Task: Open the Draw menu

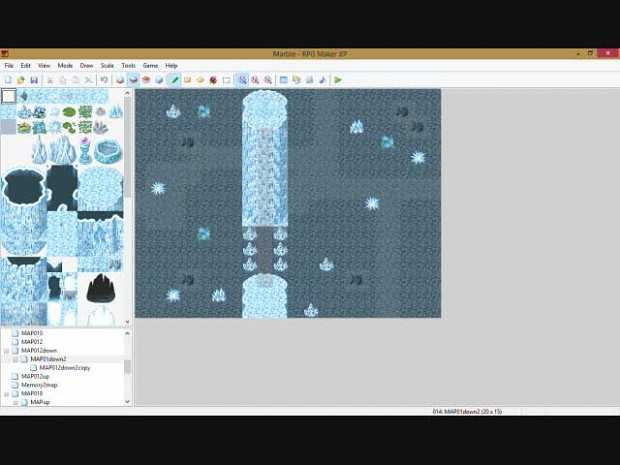Action: click(x=87, y=66)
